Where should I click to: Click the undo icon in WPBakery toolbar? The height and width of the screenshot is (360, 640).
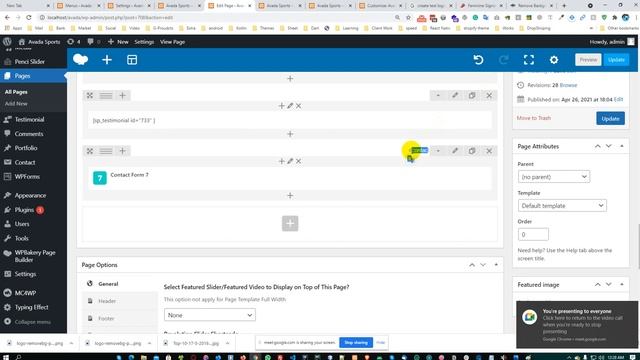pos(478,60)
